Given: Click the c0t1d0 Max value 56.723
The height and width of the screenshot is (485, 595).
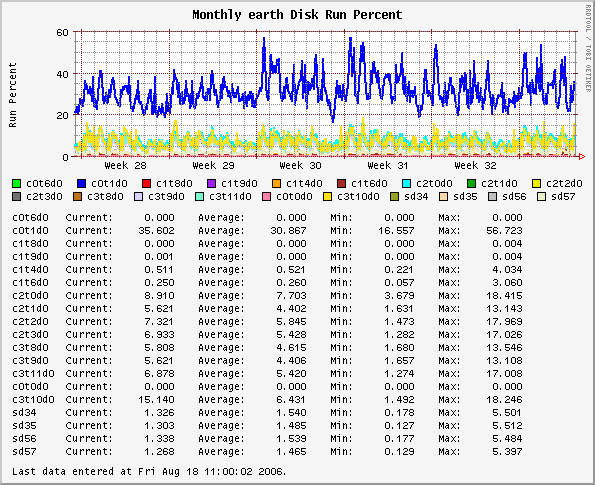Looking at the screenshot, I should [x=504, y=230].
